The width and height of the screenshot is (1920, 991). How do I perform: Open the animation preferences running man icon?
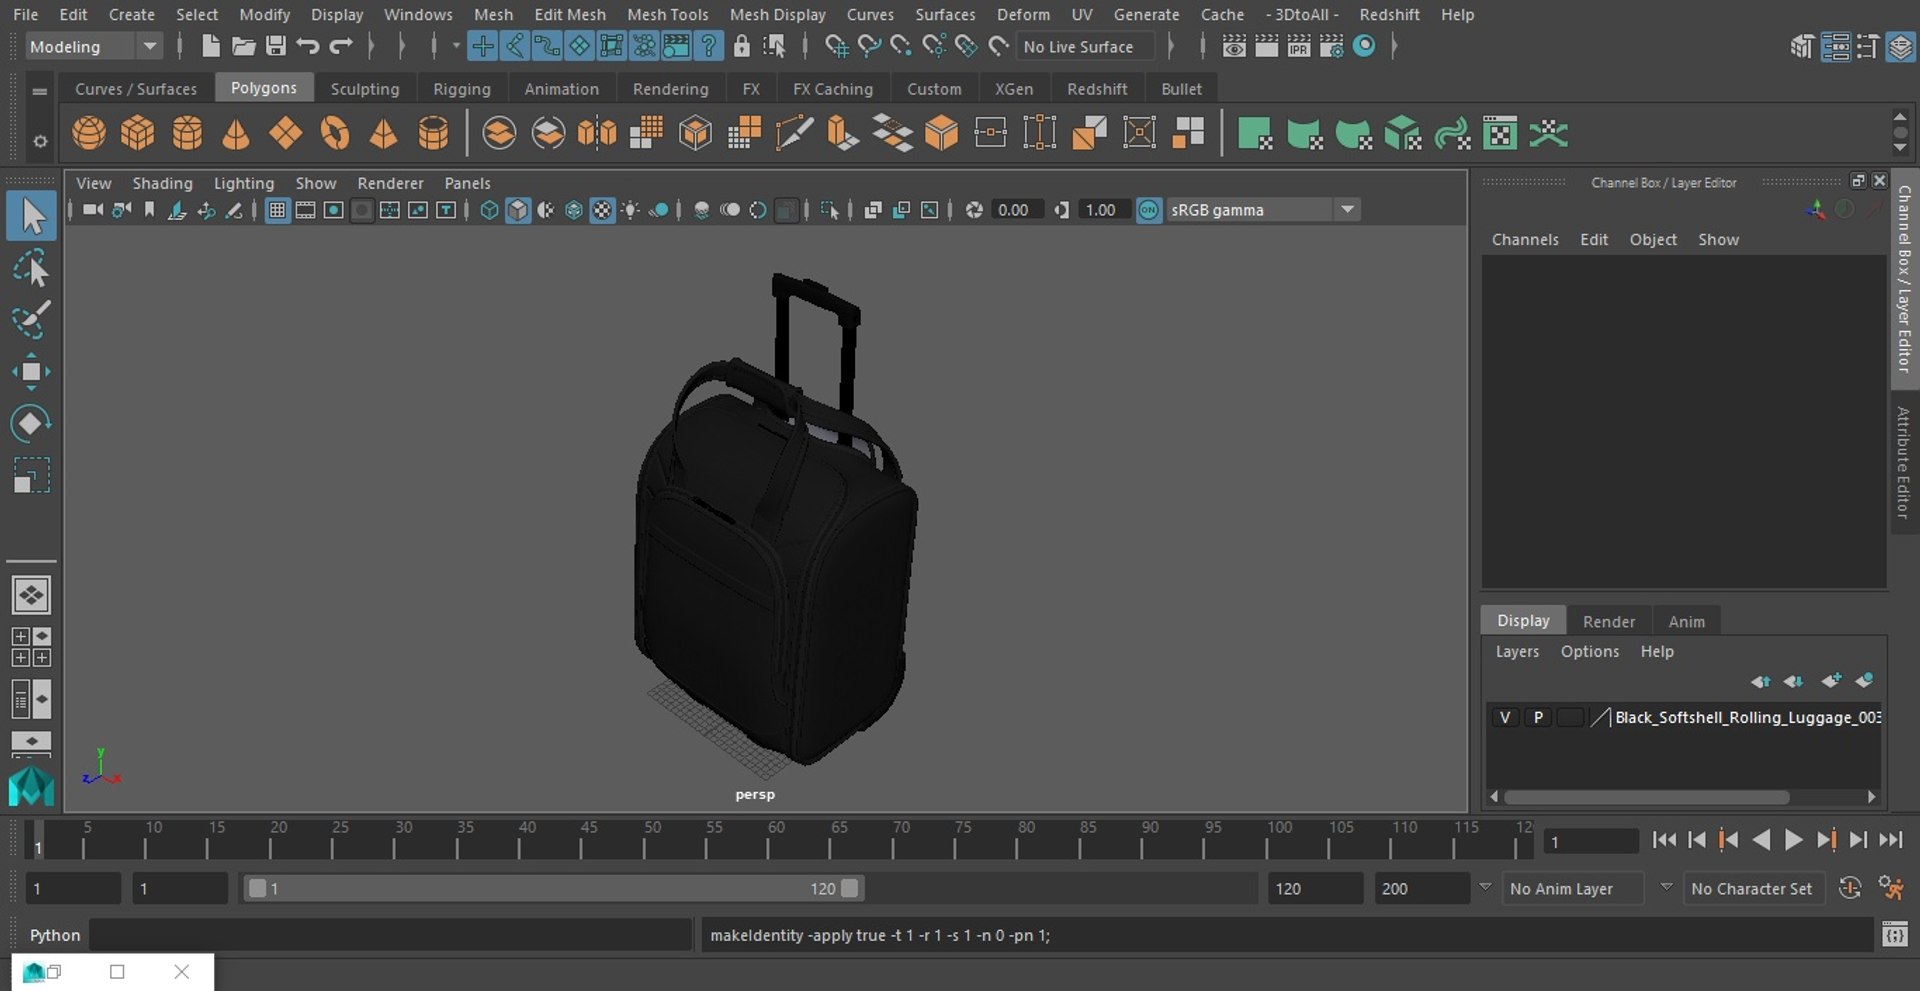(x=1890, y=888)
